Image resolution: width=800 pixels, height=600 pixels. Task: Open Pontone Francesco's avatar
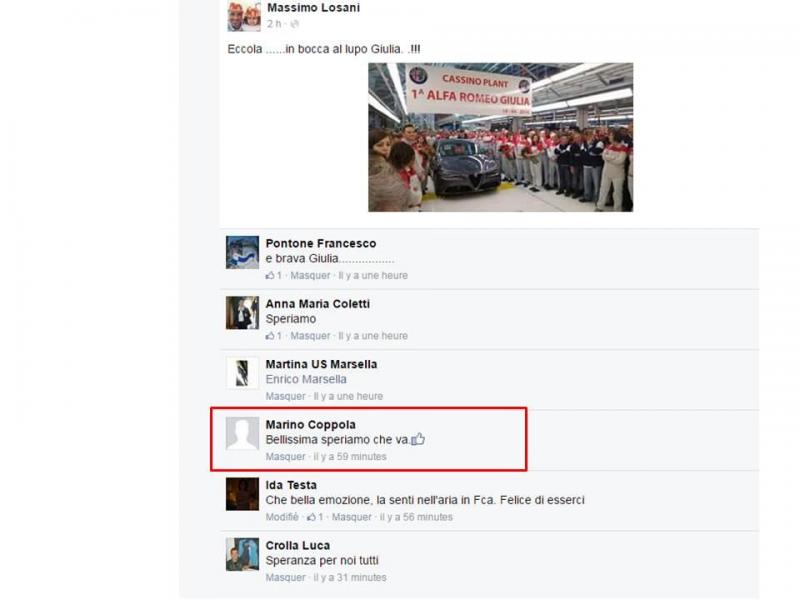tap(242, 252)
